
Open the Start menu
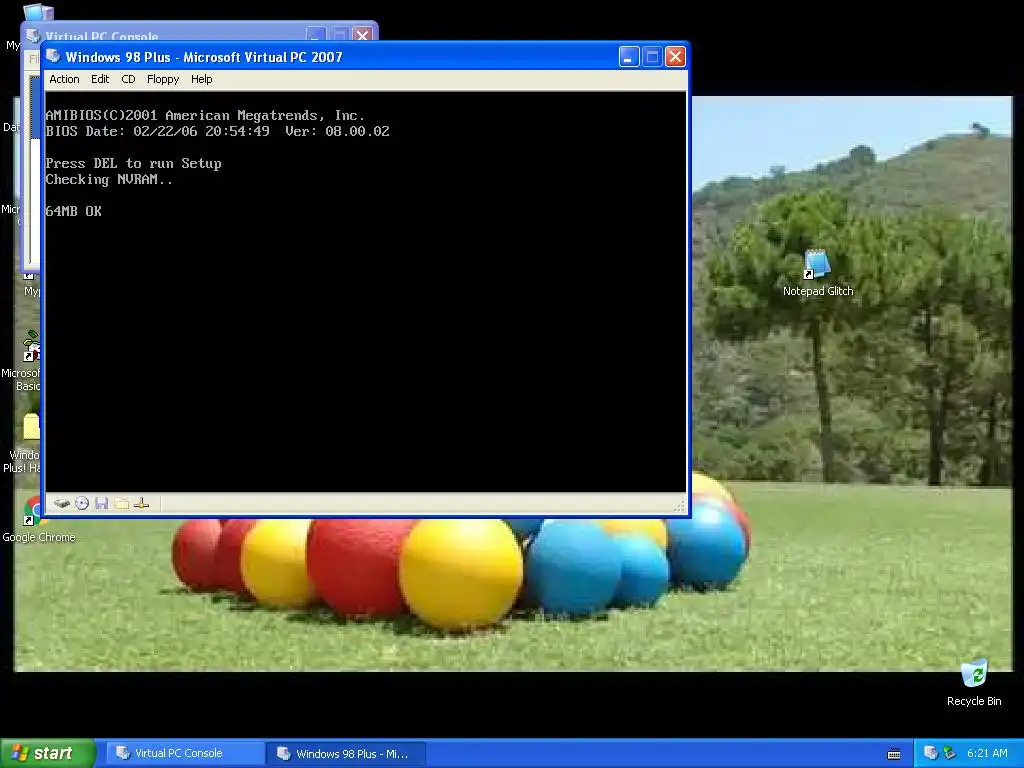click(x=48, y=753)
